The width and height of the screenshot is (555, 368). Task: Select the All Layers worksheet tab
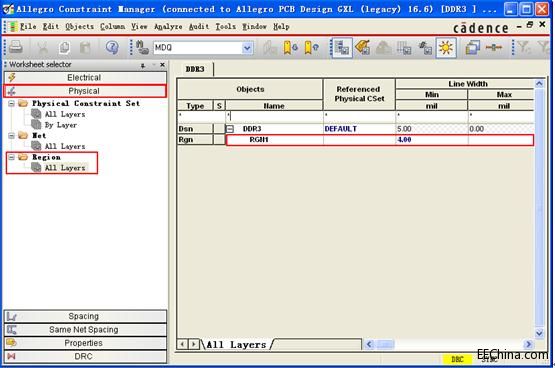236,345
